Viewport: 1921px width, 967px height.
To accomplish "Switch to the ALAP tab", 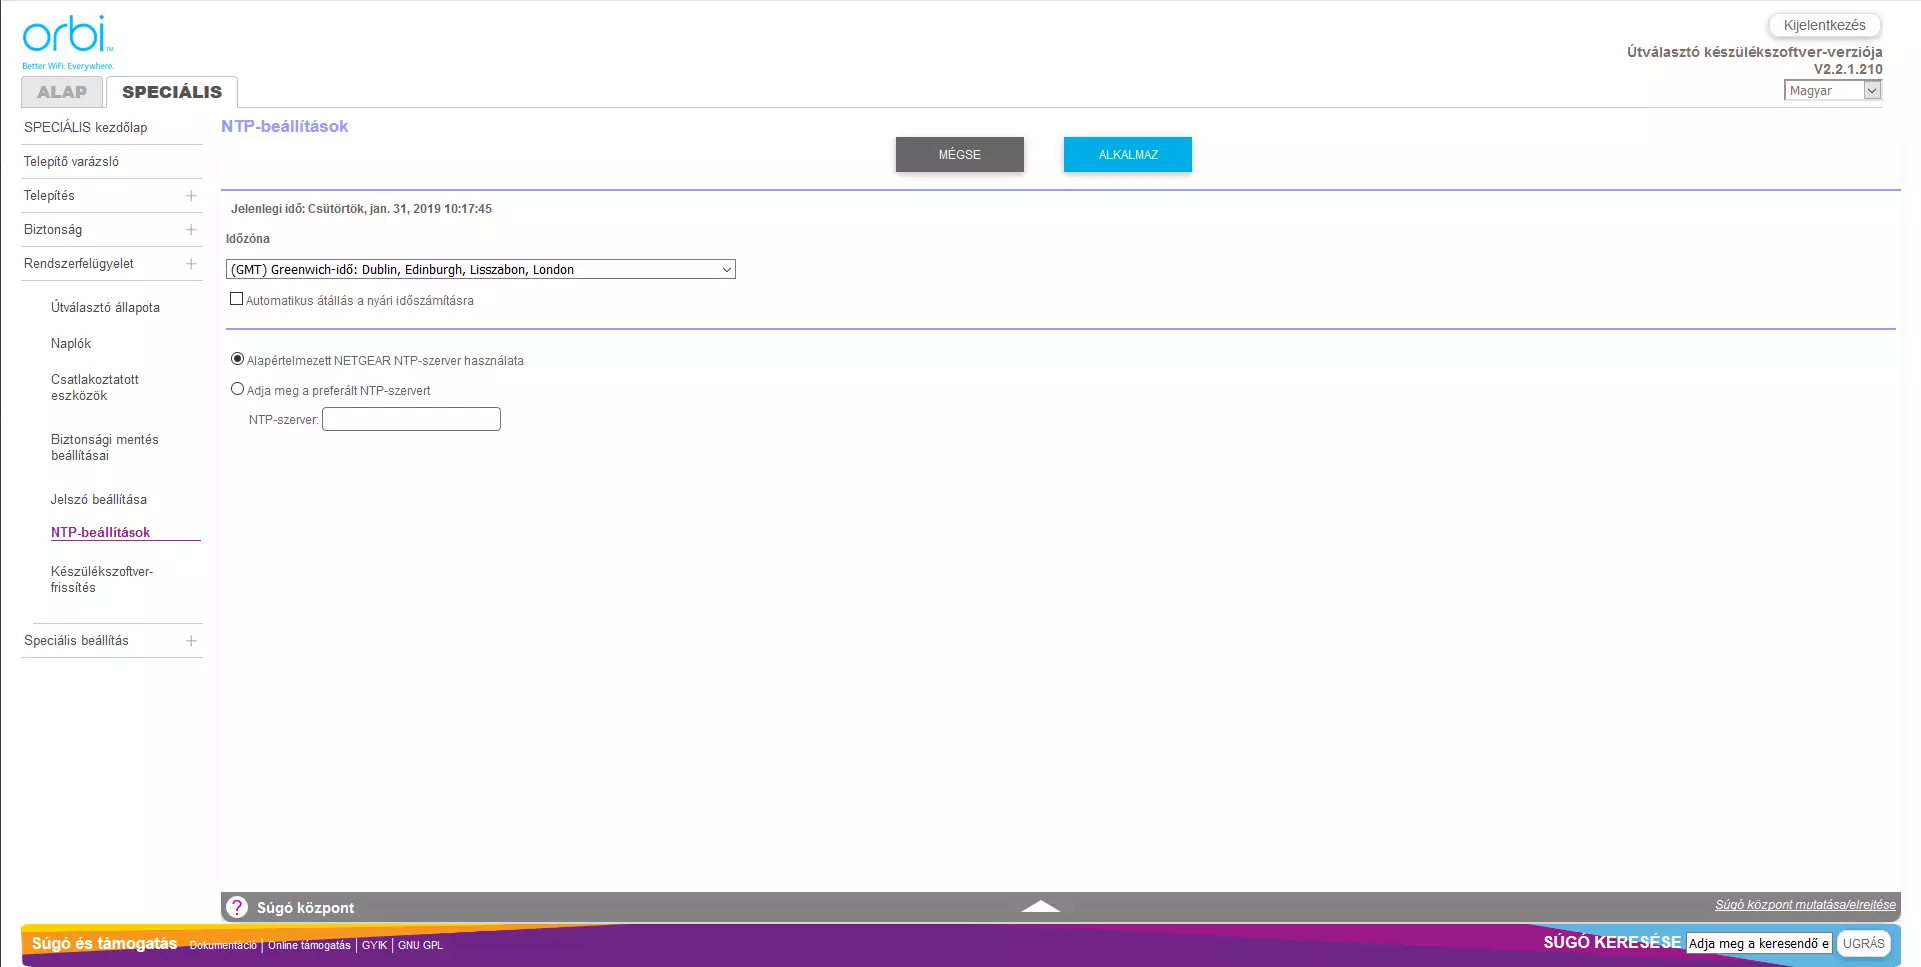I will 62,92.
